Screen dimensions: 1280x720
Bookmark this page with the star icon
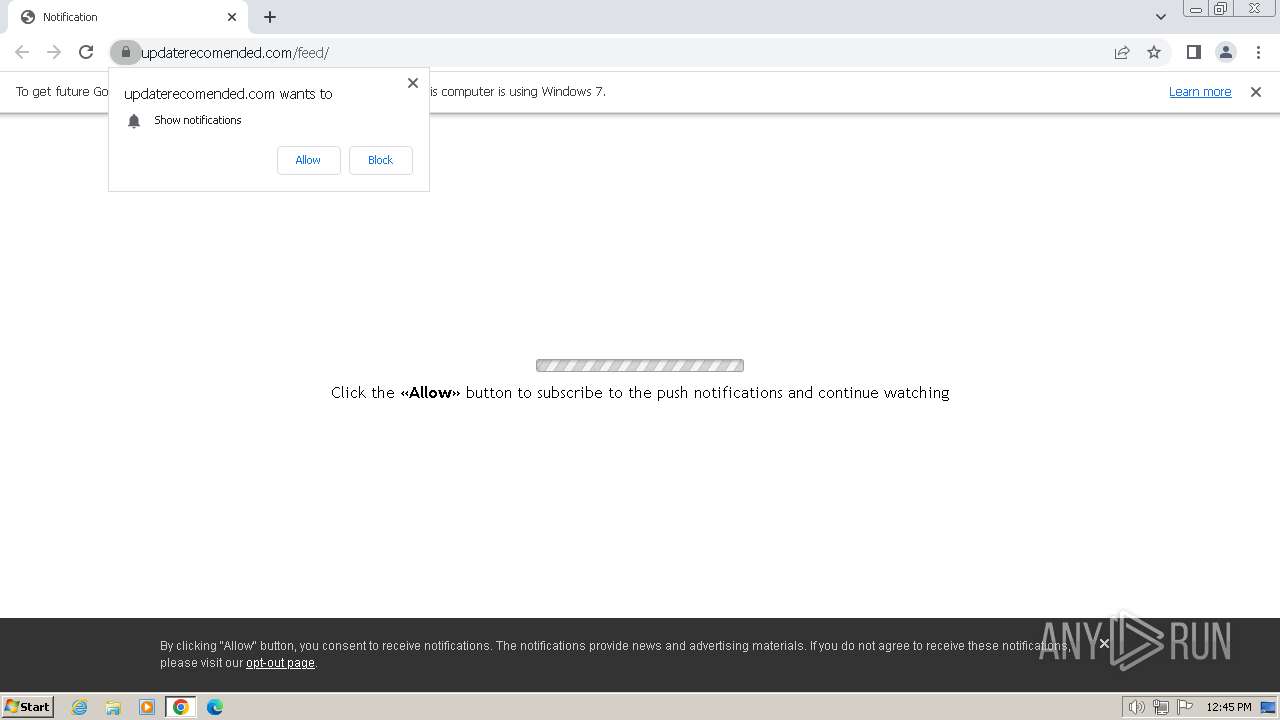[x=1154, y=52]
